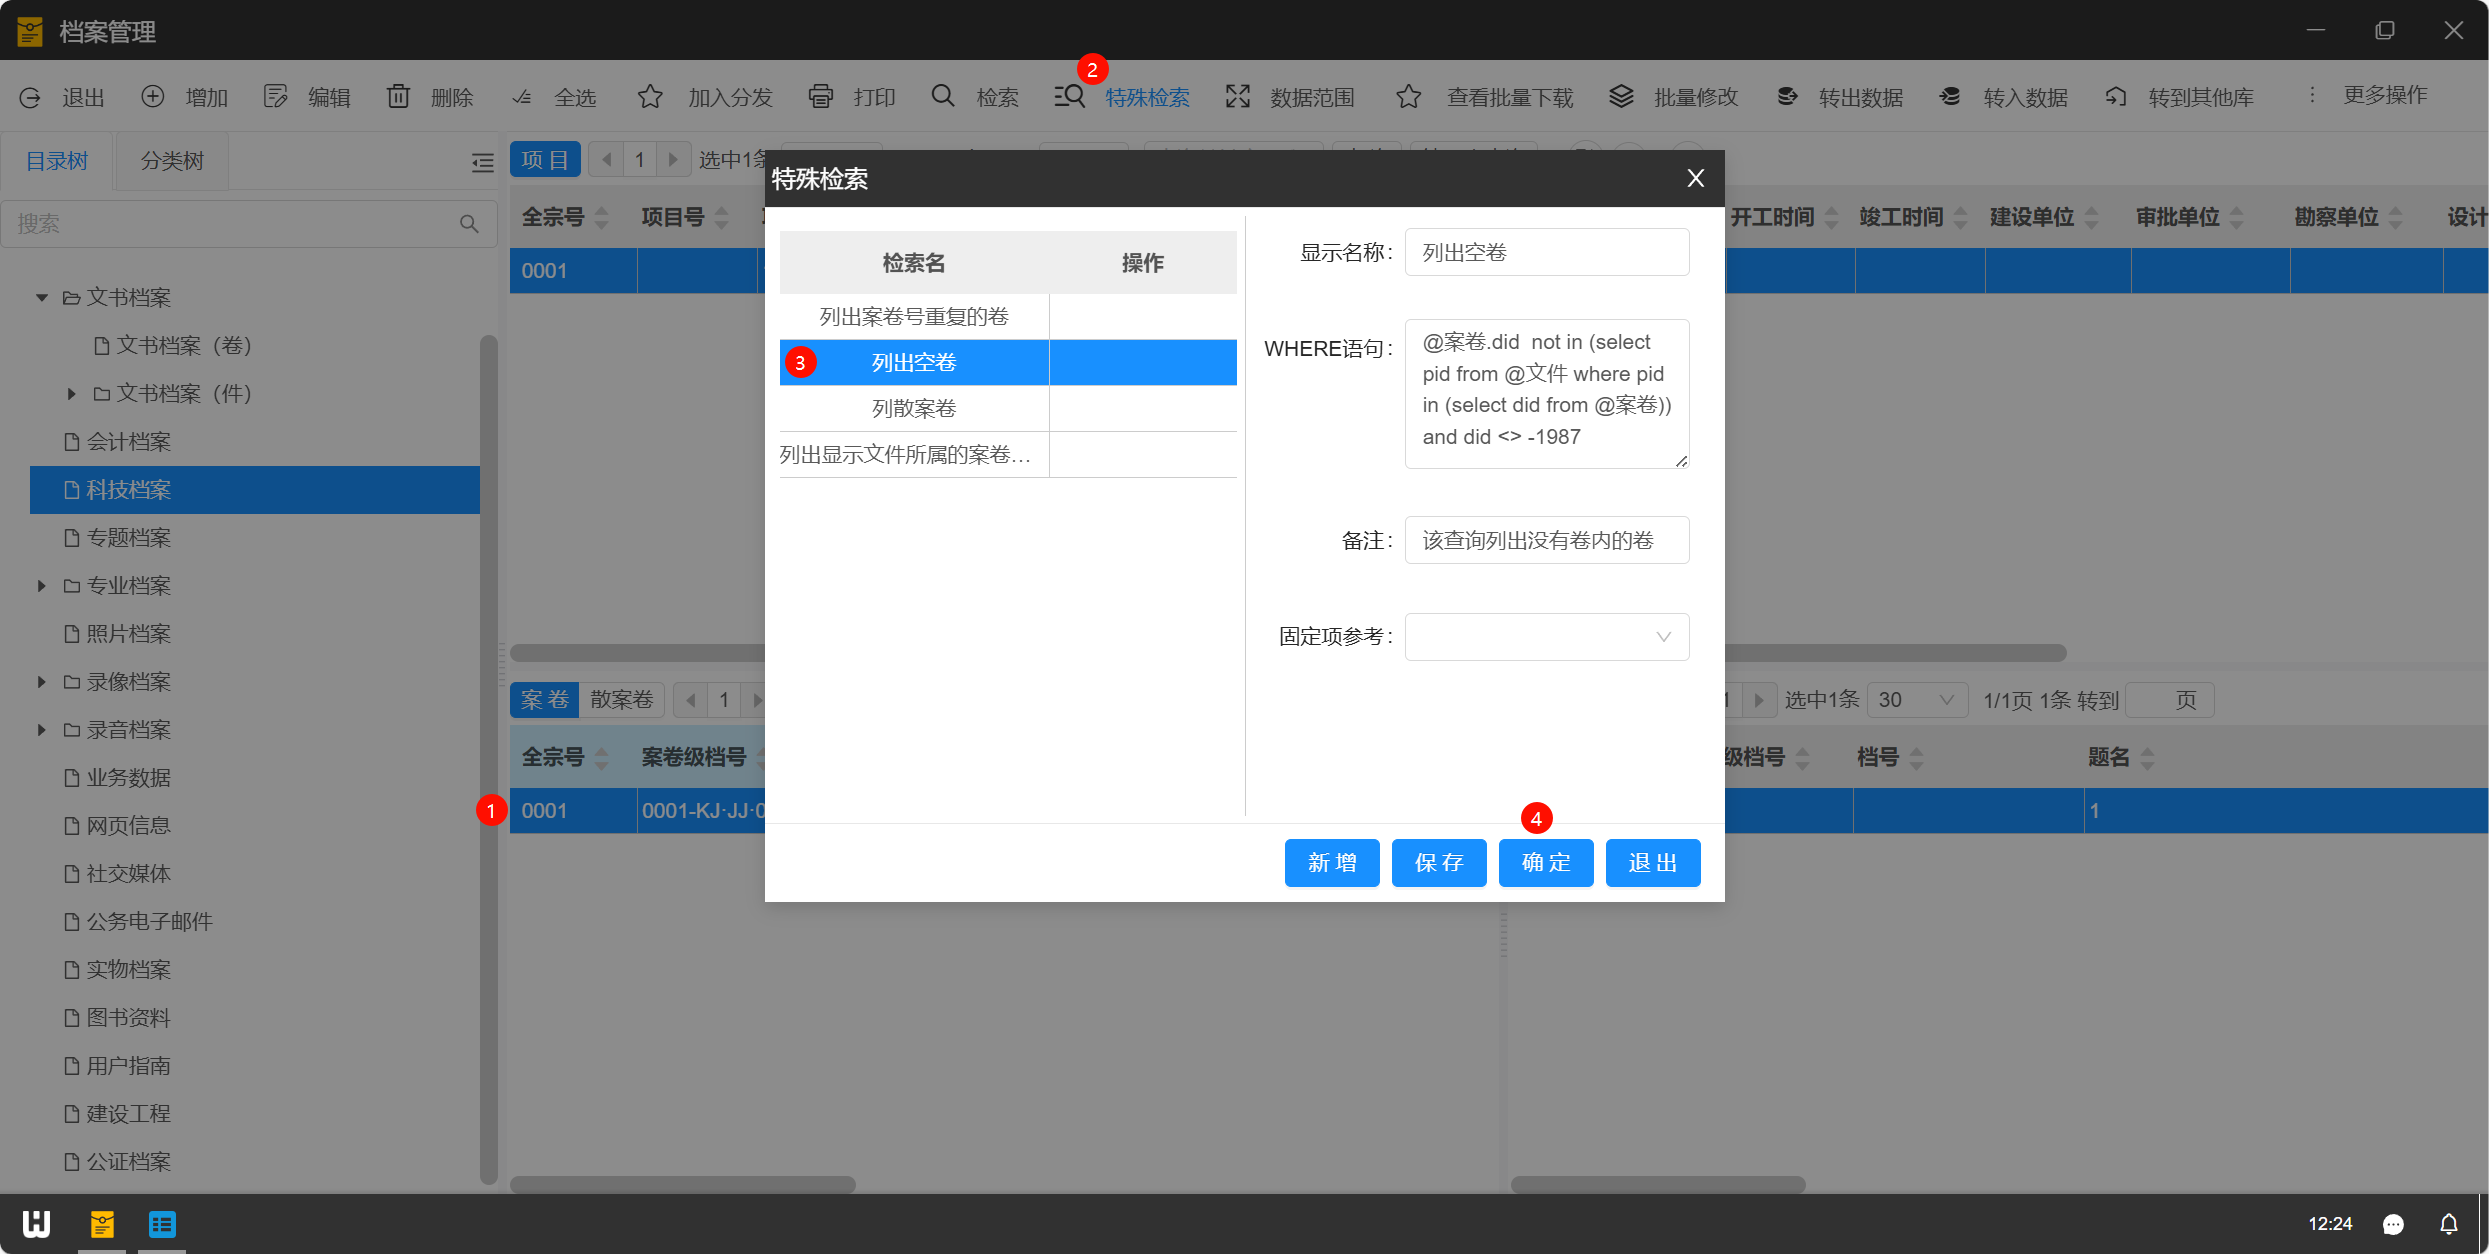
Task: Open the page size 30 dropdown
Action: [x=1915, y=700]
